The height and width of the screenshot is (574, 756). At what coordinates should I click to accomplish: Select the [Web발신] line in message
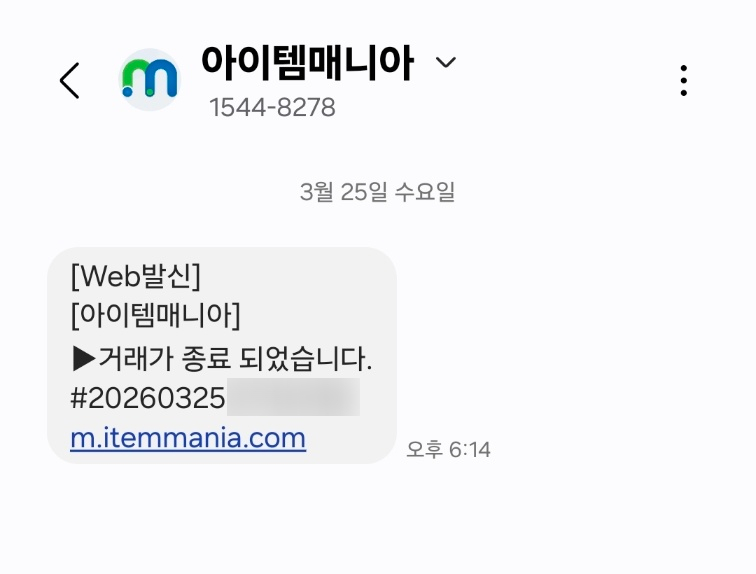[135, 276]
